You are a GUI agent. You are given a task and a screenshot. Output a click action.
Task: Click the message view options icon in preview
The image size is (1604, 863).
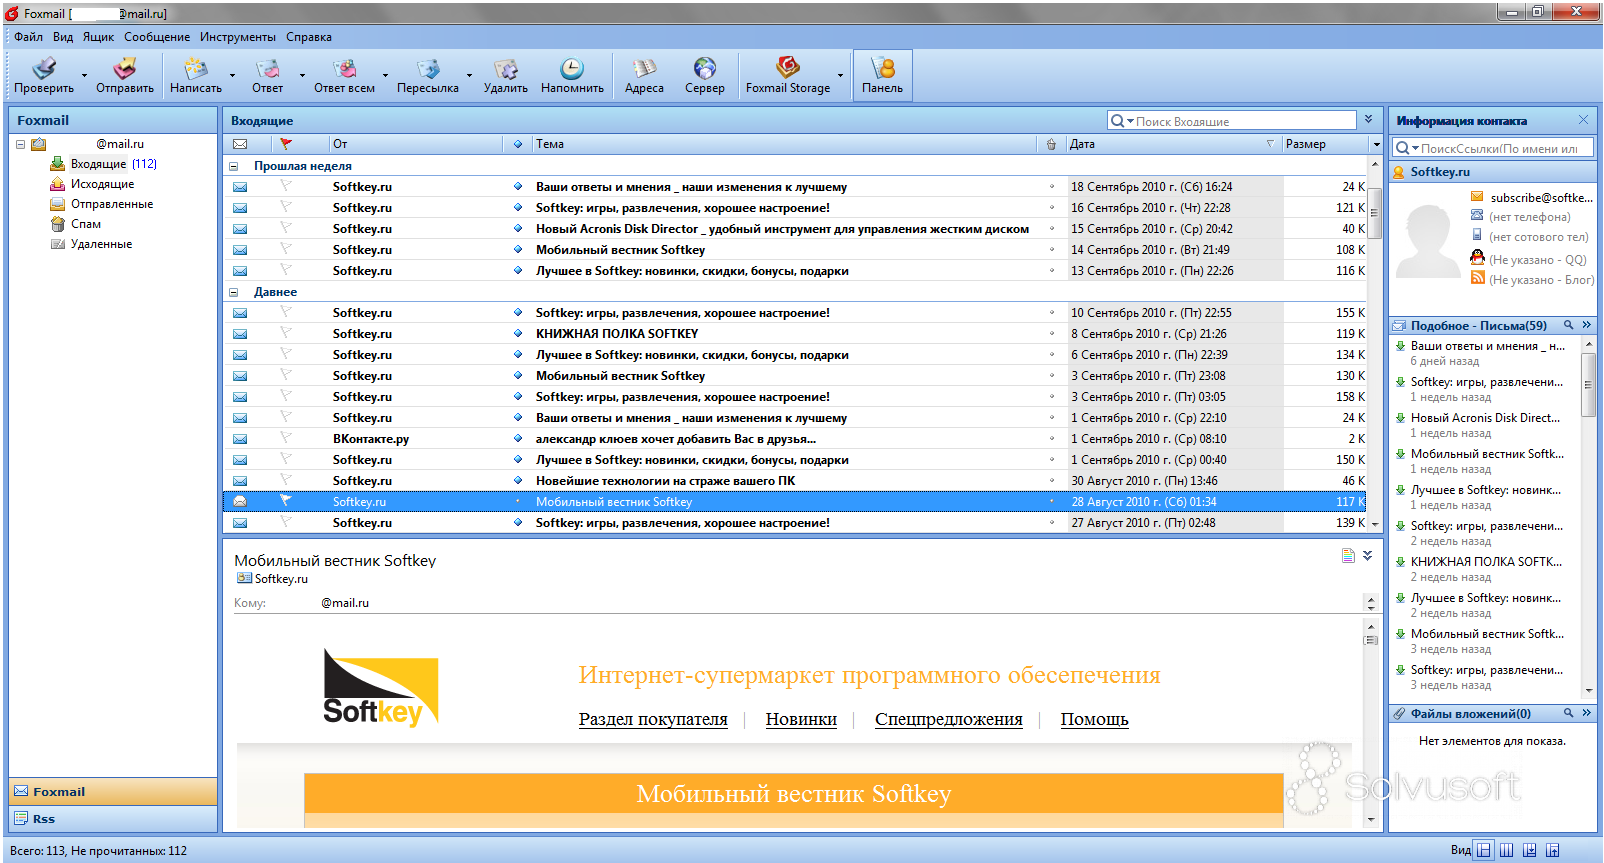(x=1348, y=555)
